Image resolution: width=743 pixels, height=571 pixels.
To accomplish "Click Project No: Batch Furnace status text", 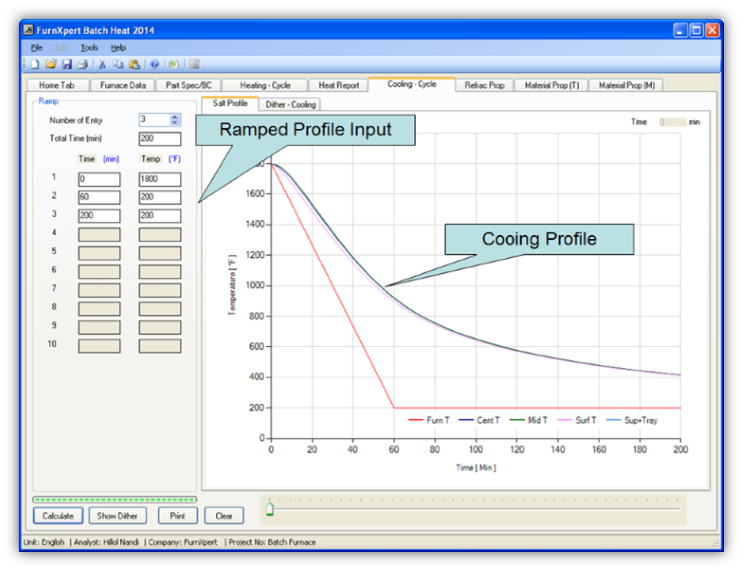I will (272, 542).
